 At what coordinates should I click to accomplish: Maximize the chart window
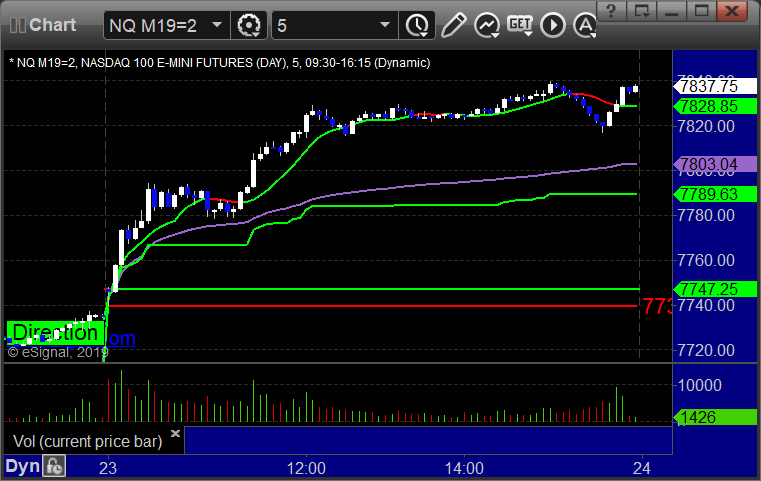(x=701, y=11)
